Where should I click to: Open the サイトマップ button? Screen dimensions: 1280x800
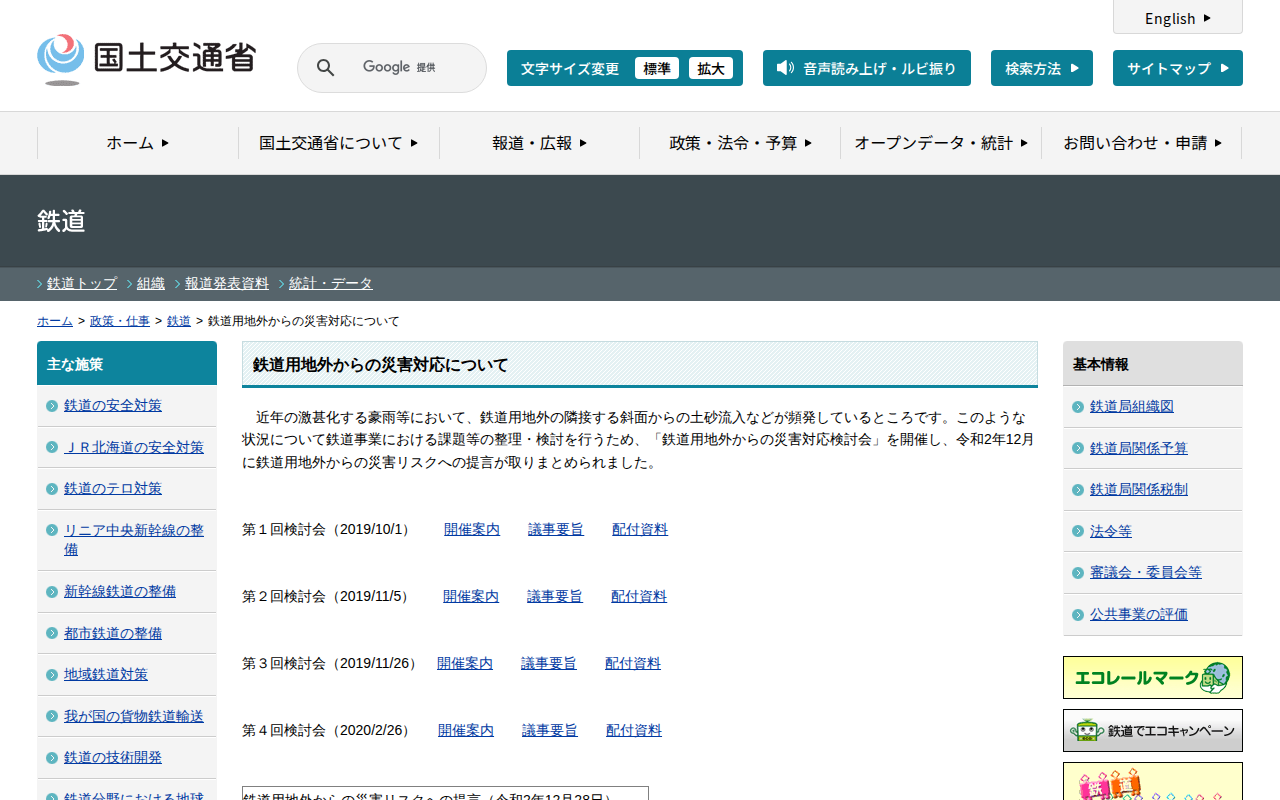coord(1177,68)
